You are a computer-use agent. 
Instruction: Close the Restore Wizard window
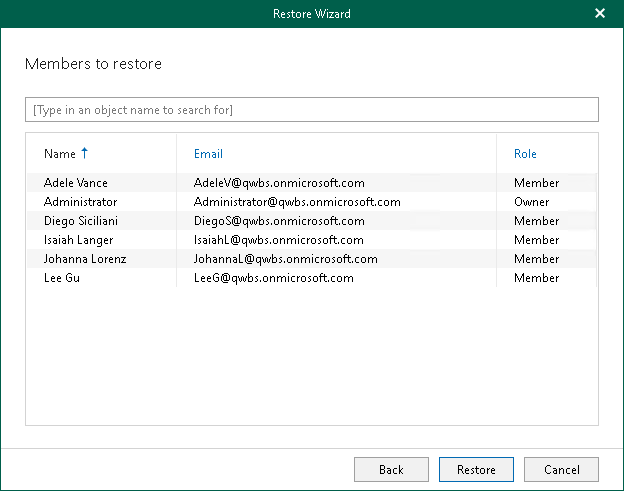600,14
